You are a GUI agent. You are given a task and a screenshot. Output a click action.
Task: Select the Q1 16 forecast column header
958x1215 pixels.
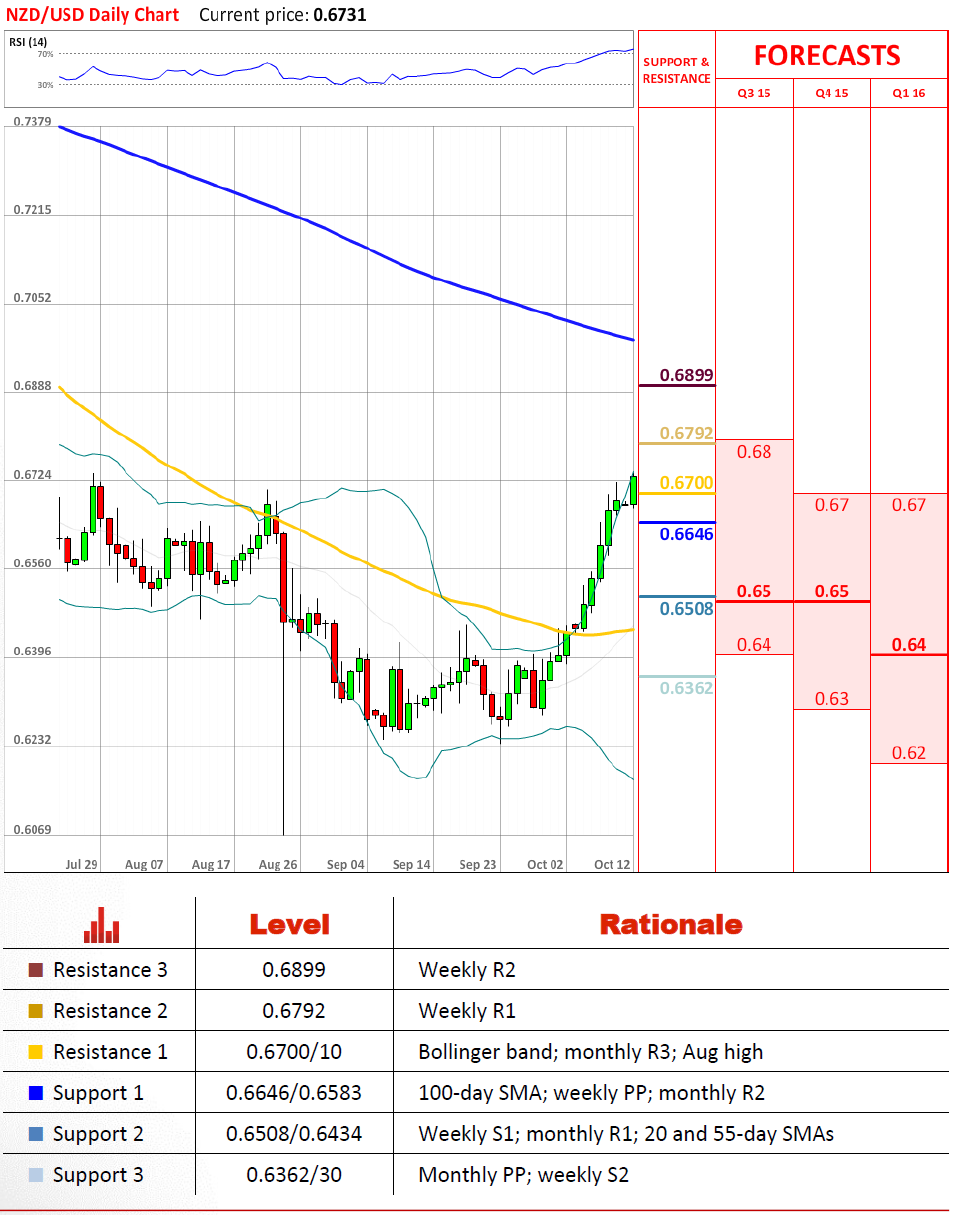coord(909,93)
